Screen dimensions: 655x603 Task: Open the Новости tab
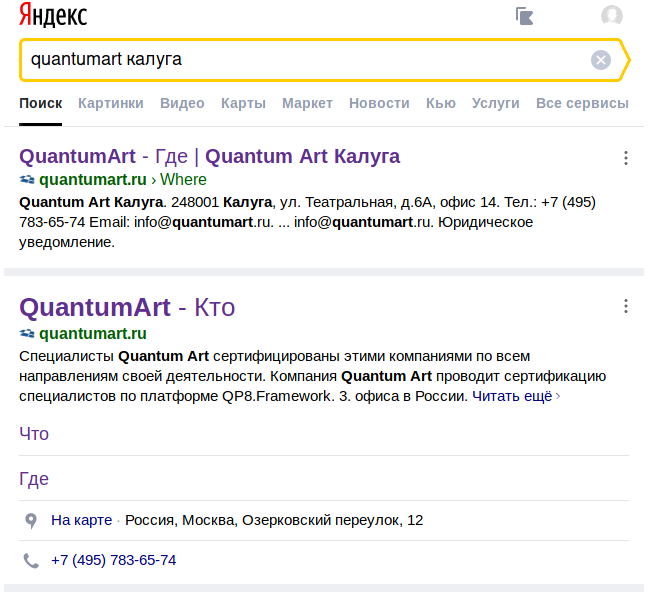click(x=379, y=103)
